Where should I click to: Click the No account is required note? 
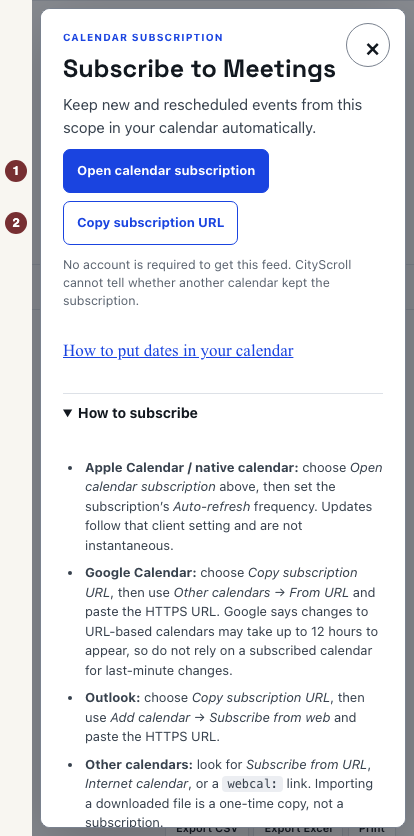(207, 283)
